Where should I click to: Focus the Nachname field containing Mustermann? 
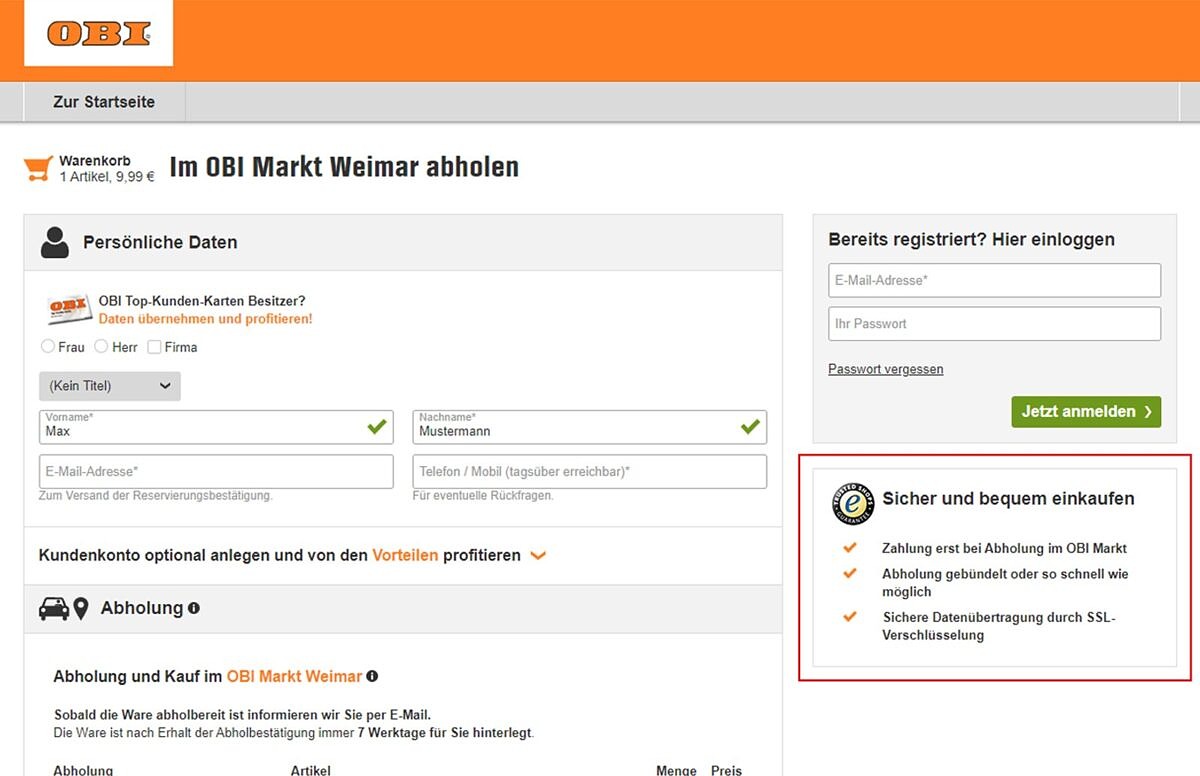(x=590, y=427)
